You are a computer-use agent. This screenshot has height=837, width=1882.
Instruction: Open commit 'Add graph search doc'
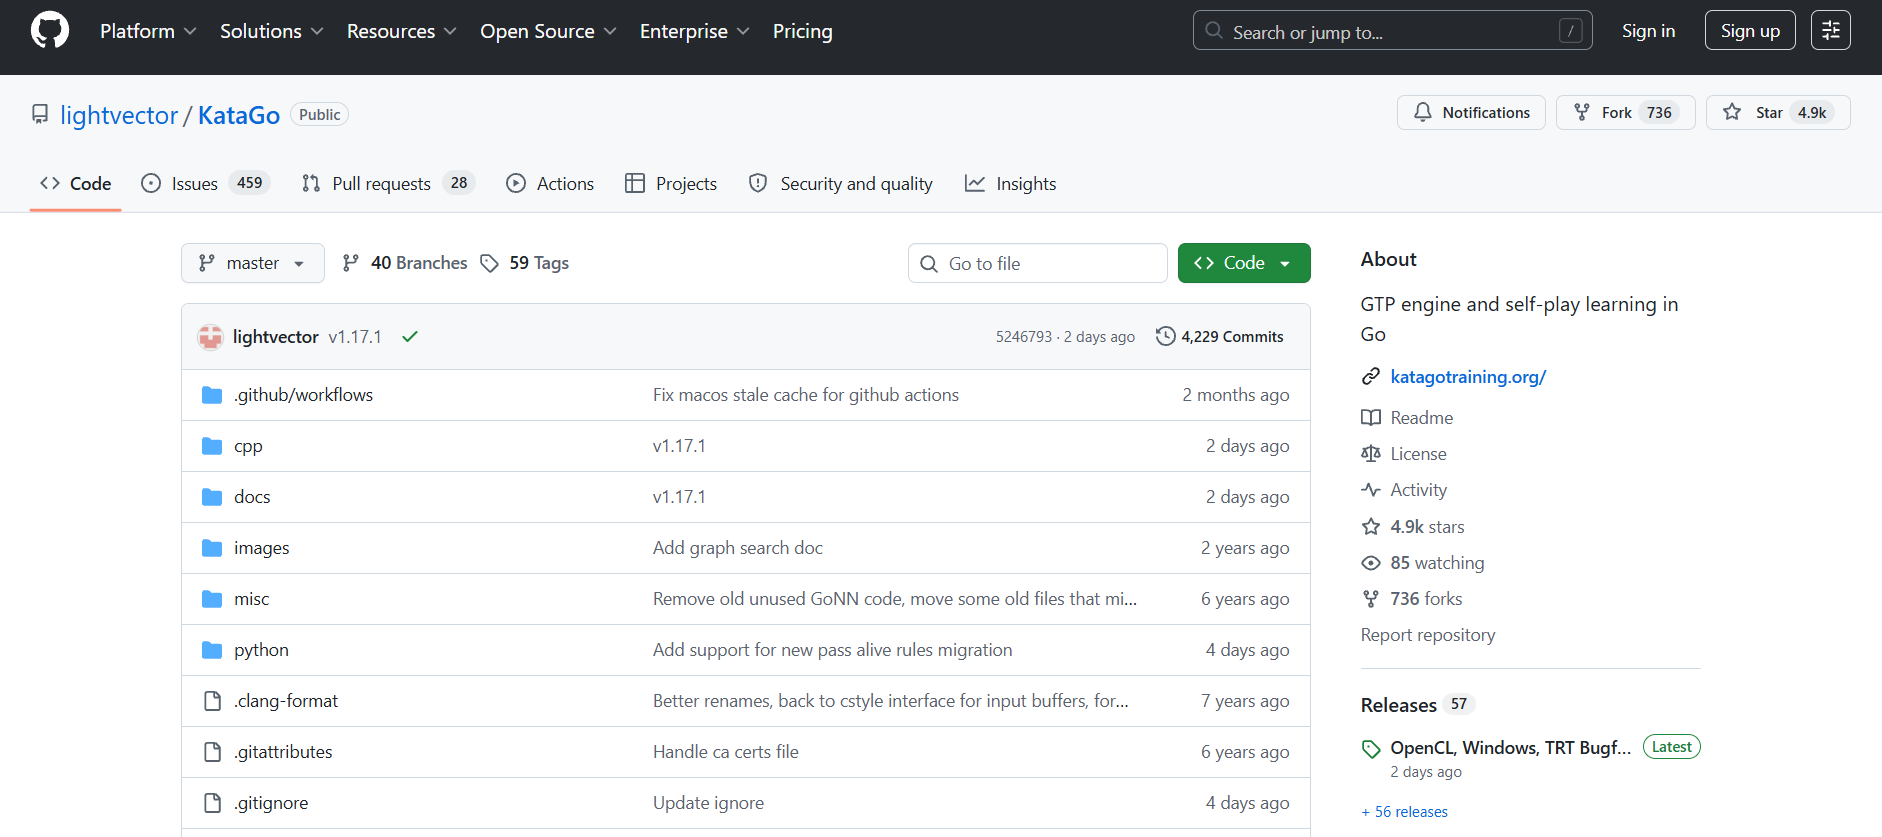click(738, 548)
